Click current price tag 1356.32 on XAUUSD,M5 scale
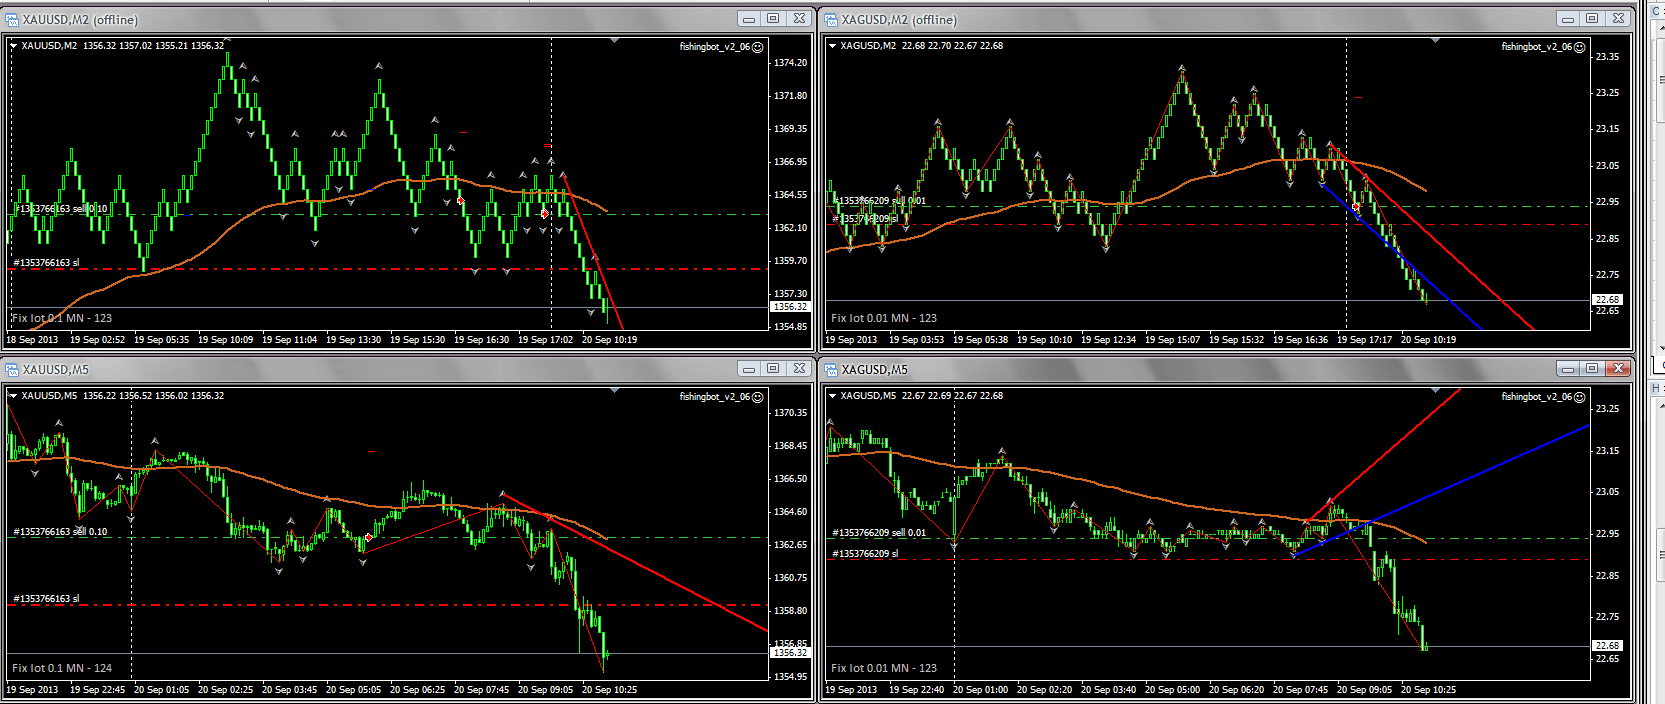 pos(790,653)
